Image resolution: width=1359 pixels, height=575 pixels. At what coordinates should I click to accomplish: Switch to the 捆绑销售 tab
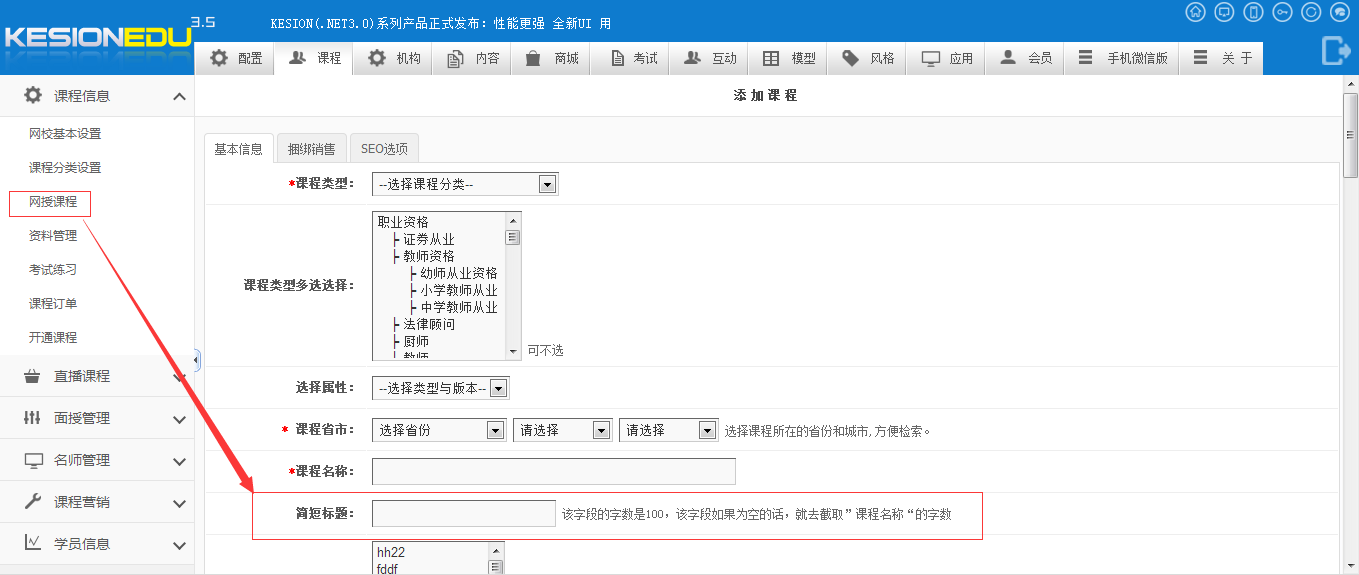tap(311, 149)
